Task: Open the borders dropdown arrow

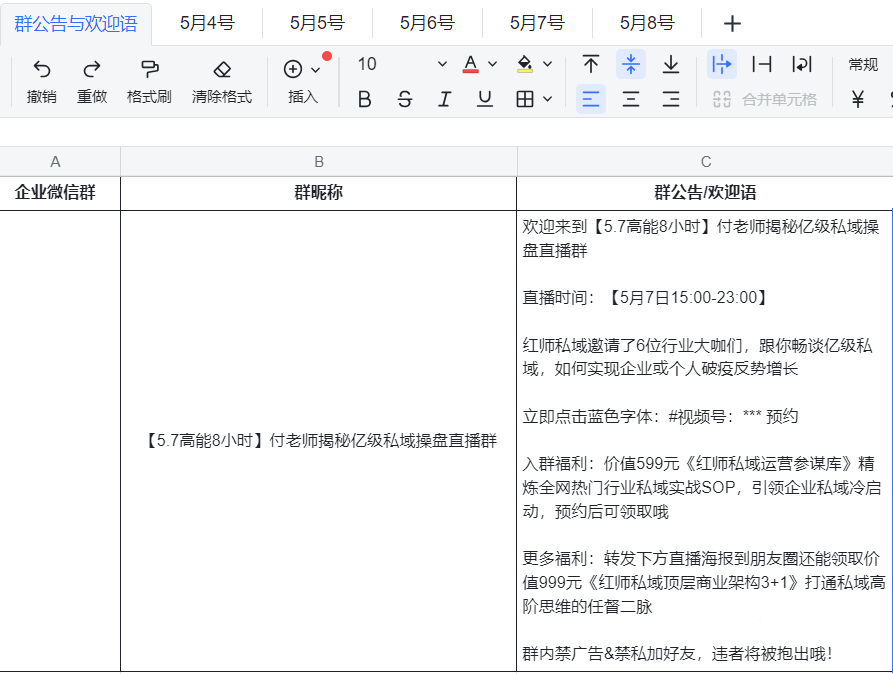Action: click(547, 100)
